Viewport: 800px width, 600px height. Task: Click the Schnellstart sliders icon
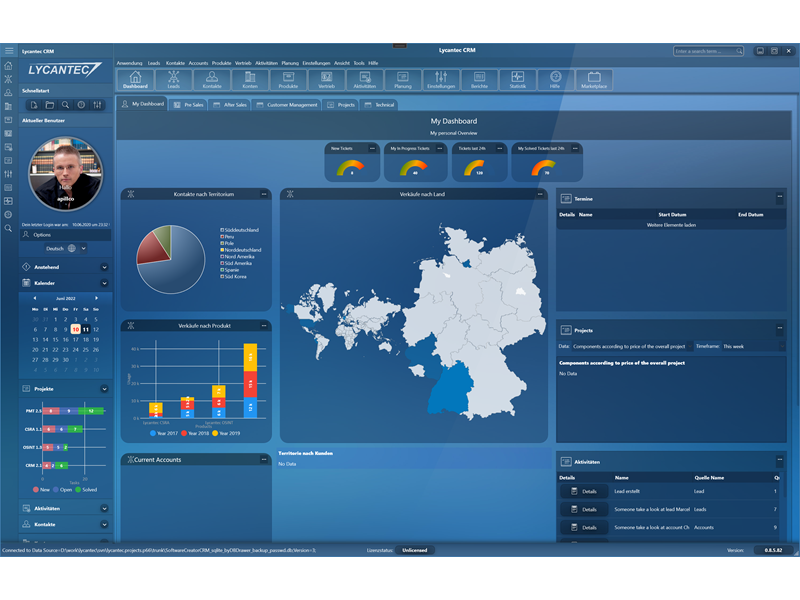click(x=97, y=105)
